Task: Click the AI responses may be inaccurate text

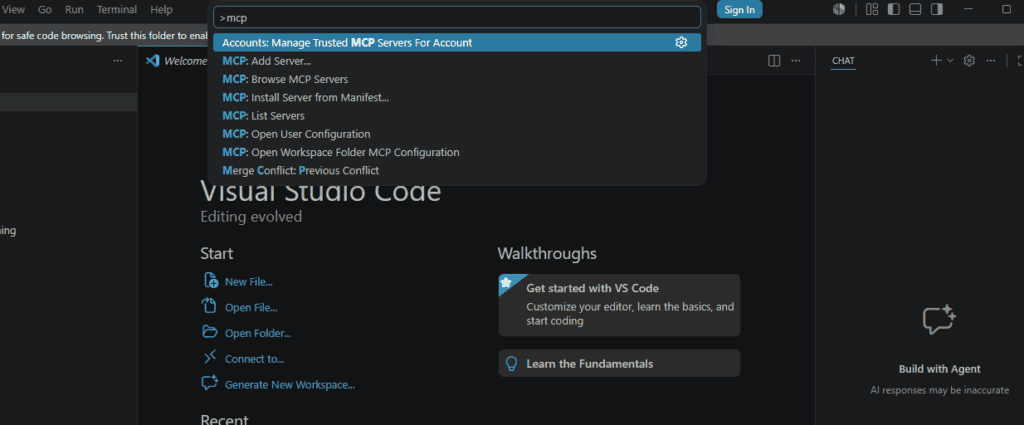Action: pos(940,390)
